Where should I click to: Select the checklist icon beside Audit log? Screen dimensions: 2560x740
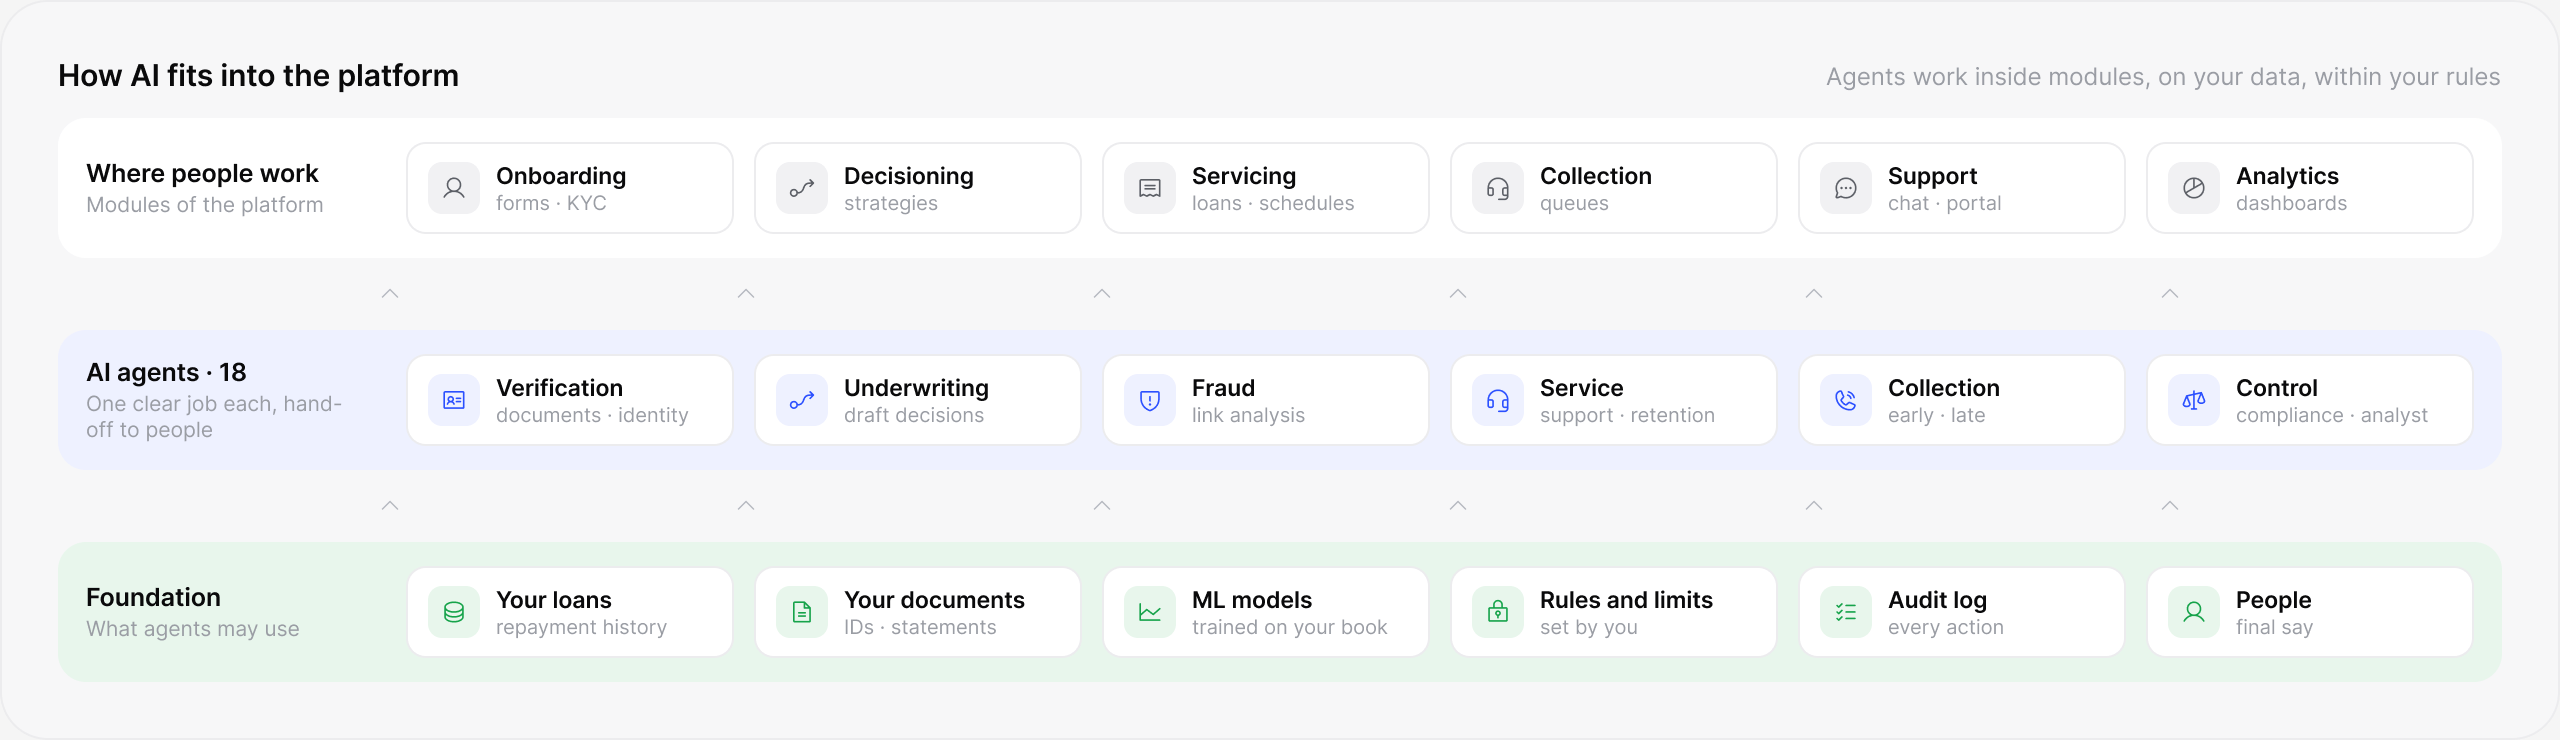pos(1846,612)
